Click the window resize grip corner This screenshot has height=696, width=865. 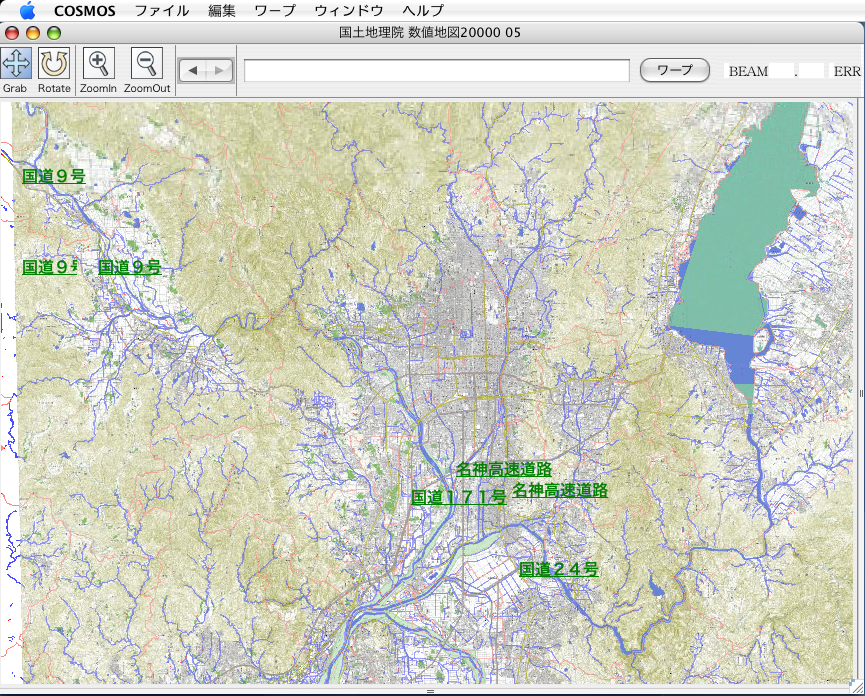point(857,687)
